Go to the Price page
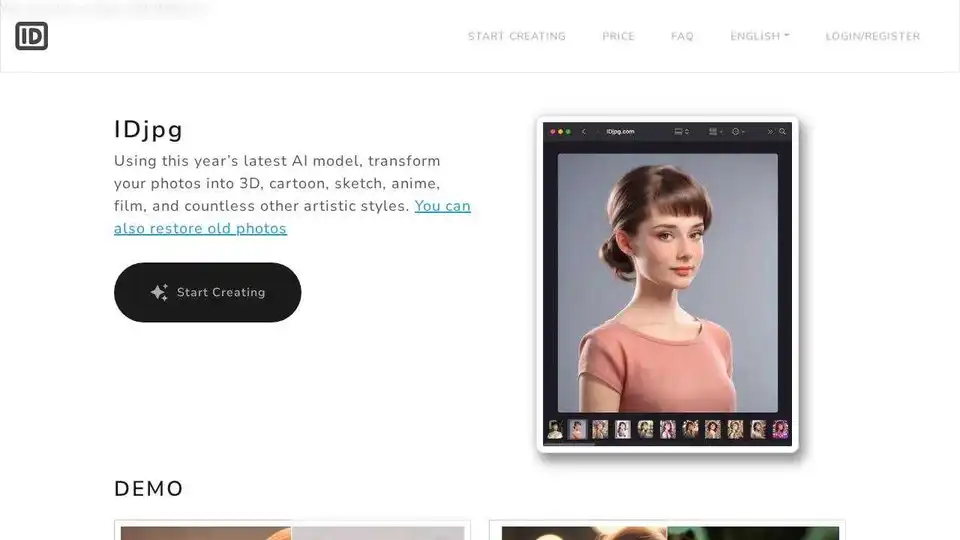This screenshot has width=960, height=540. 618,36
